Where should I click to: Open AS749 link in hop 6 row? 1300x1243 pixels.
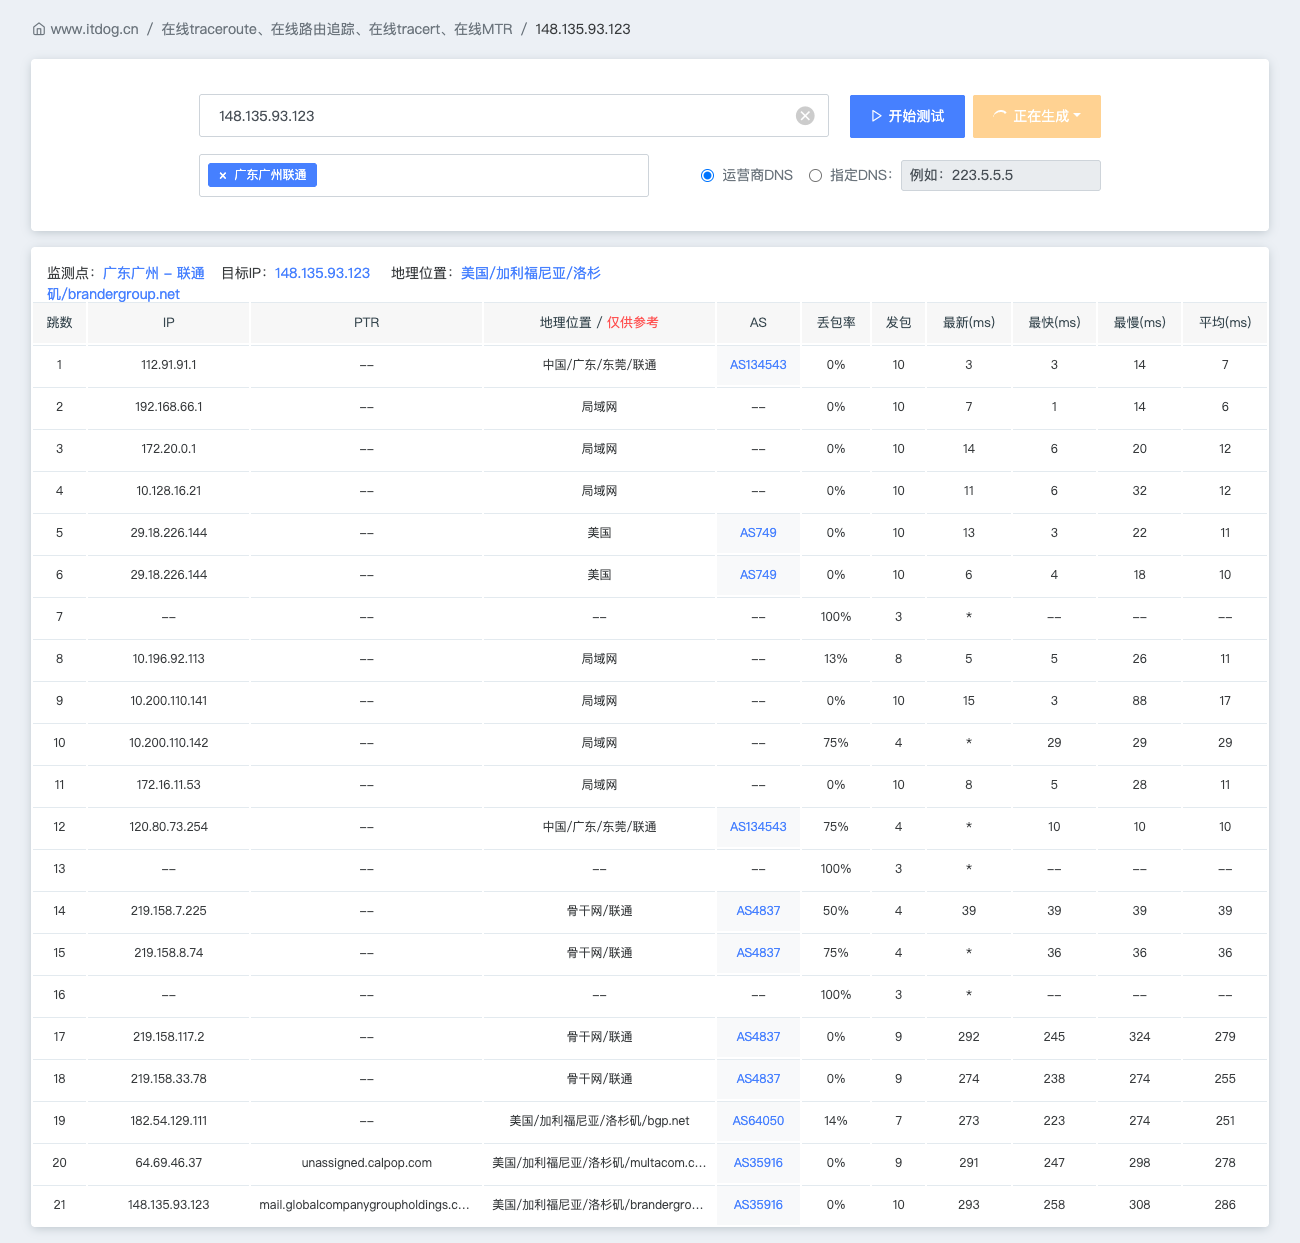coord(758,575)
